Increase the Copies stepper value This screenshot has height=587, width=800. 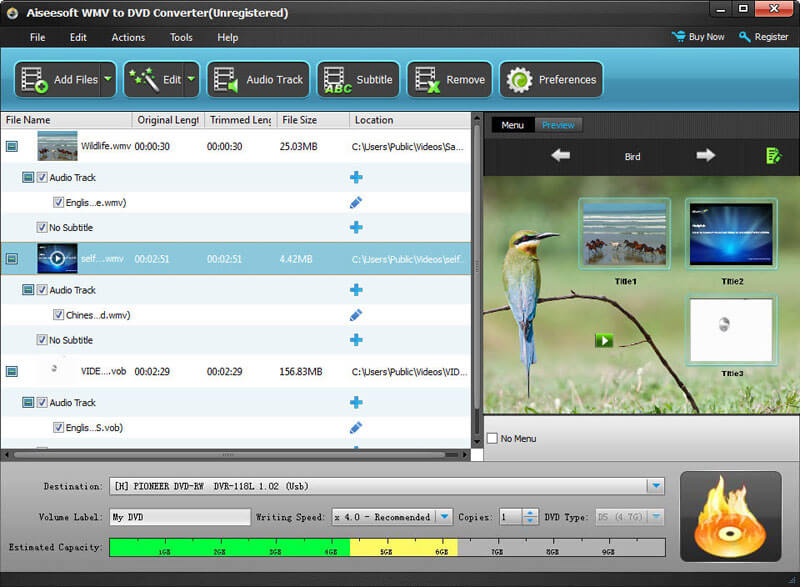click(530, 513)
